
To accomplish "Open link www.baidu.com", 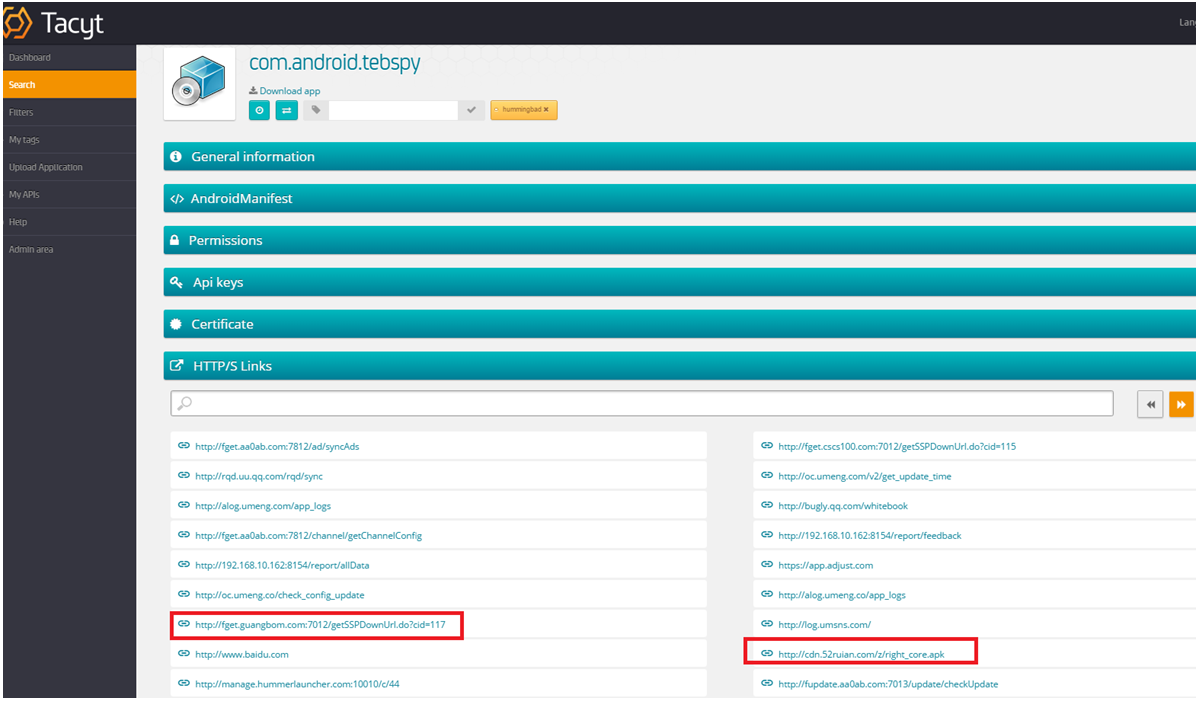I will point(242,655).
